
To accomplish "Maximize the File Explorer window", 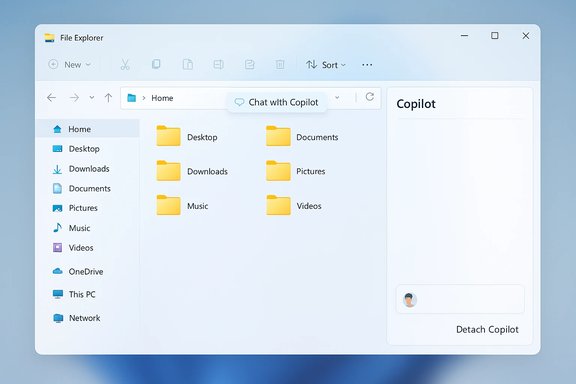I will click(x=495, y=36).
